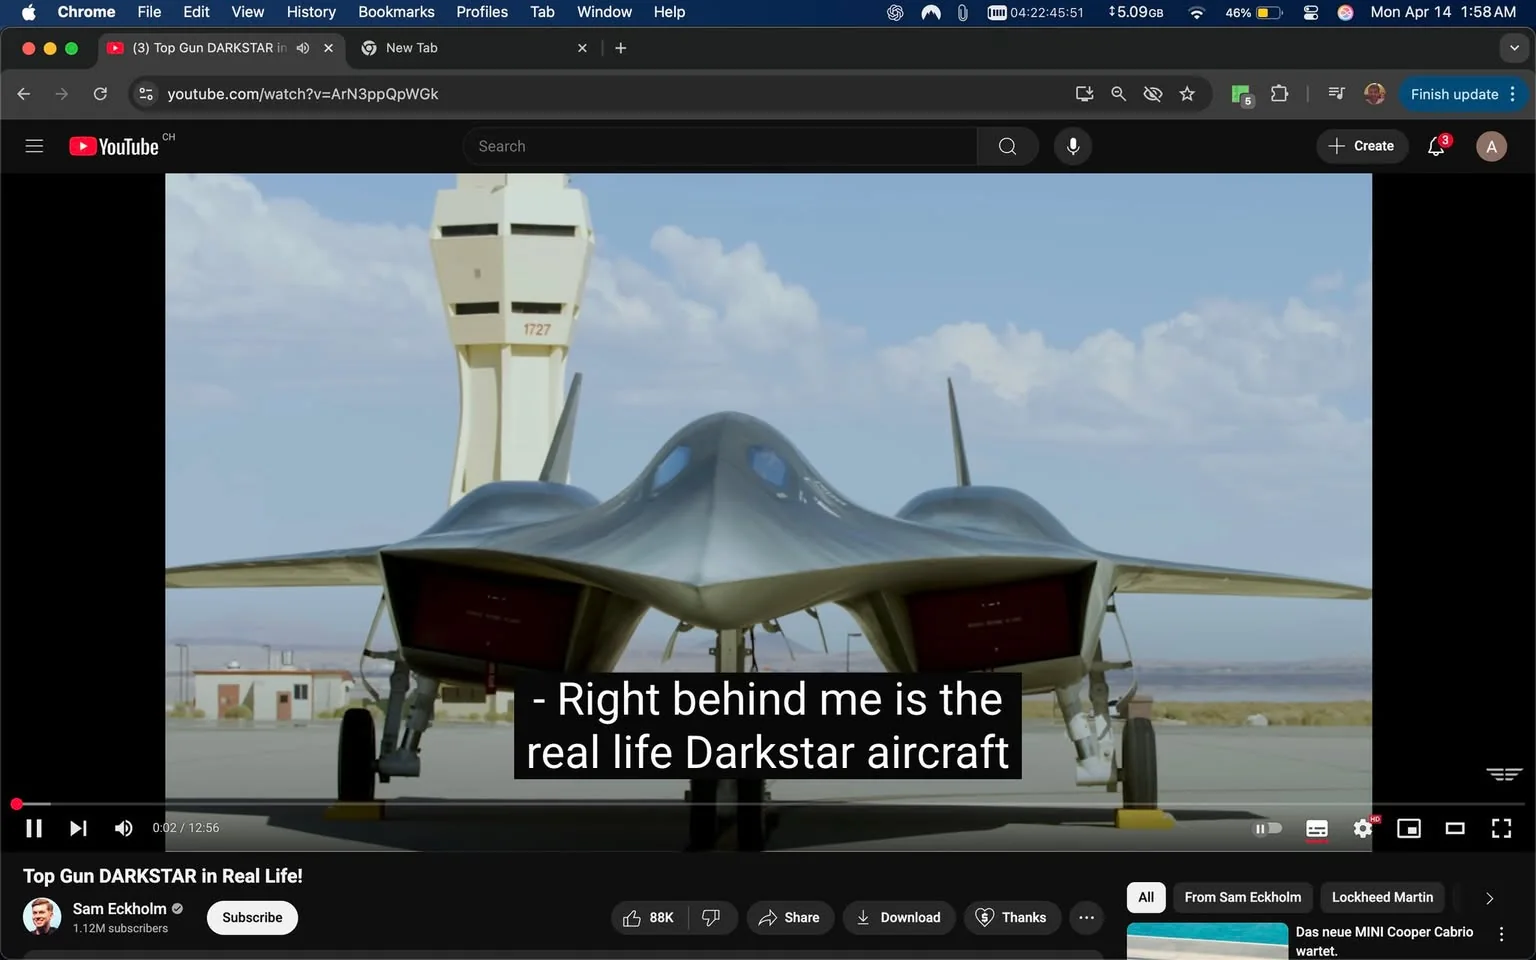Image resolution: width=1536 pixels, height=960 pixels.
Task: Open the Profiles menu
Action: 482,12
